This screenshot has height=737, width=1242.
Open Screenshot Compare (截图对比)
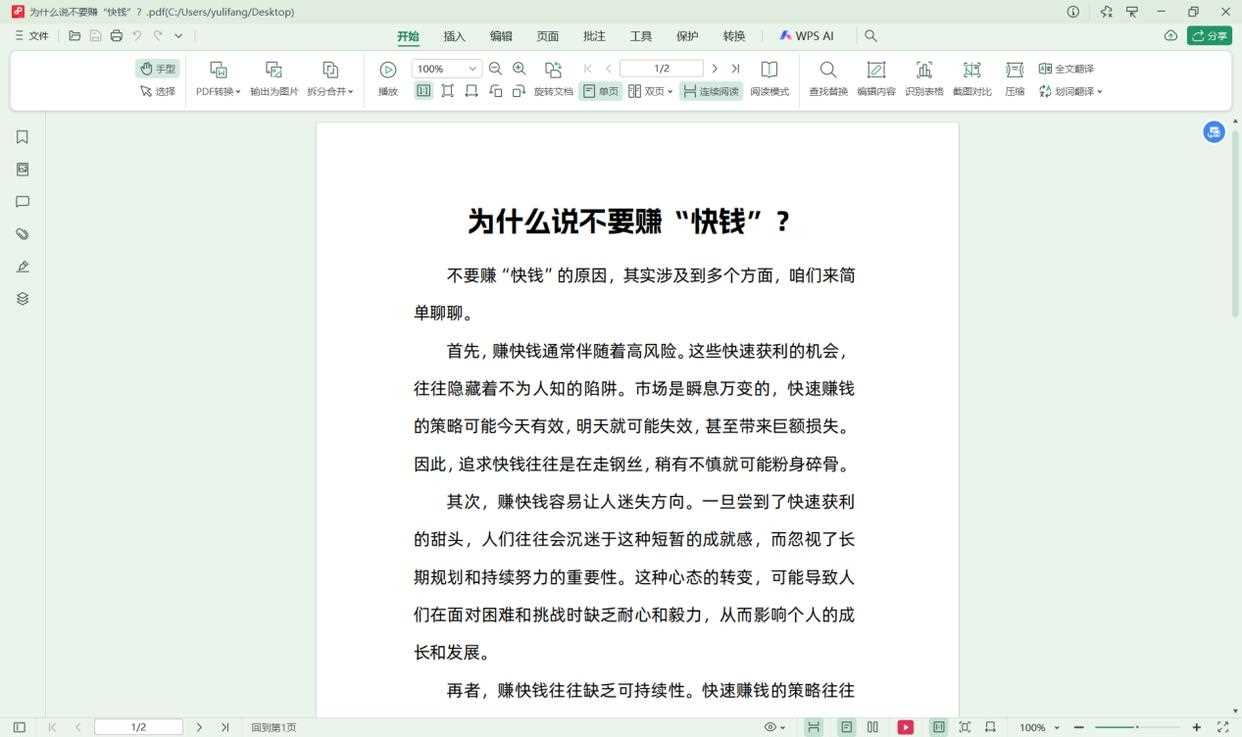point(972,78)
